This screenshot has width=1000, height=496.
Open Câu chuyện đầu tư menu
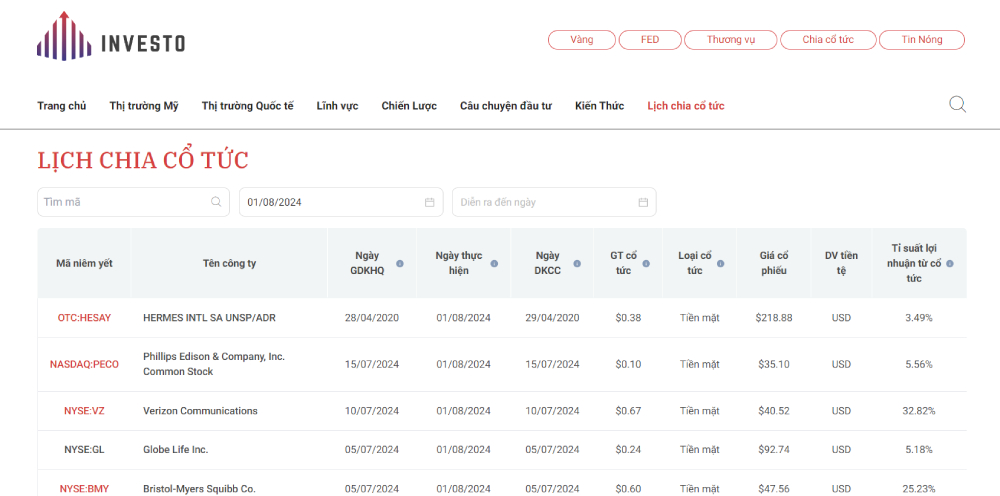click(506, 106)
